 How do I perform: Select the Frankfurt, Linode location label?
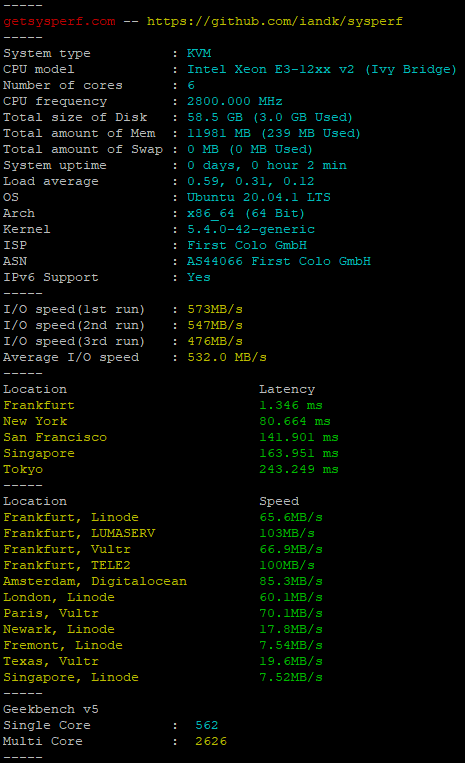click(71, 517)
